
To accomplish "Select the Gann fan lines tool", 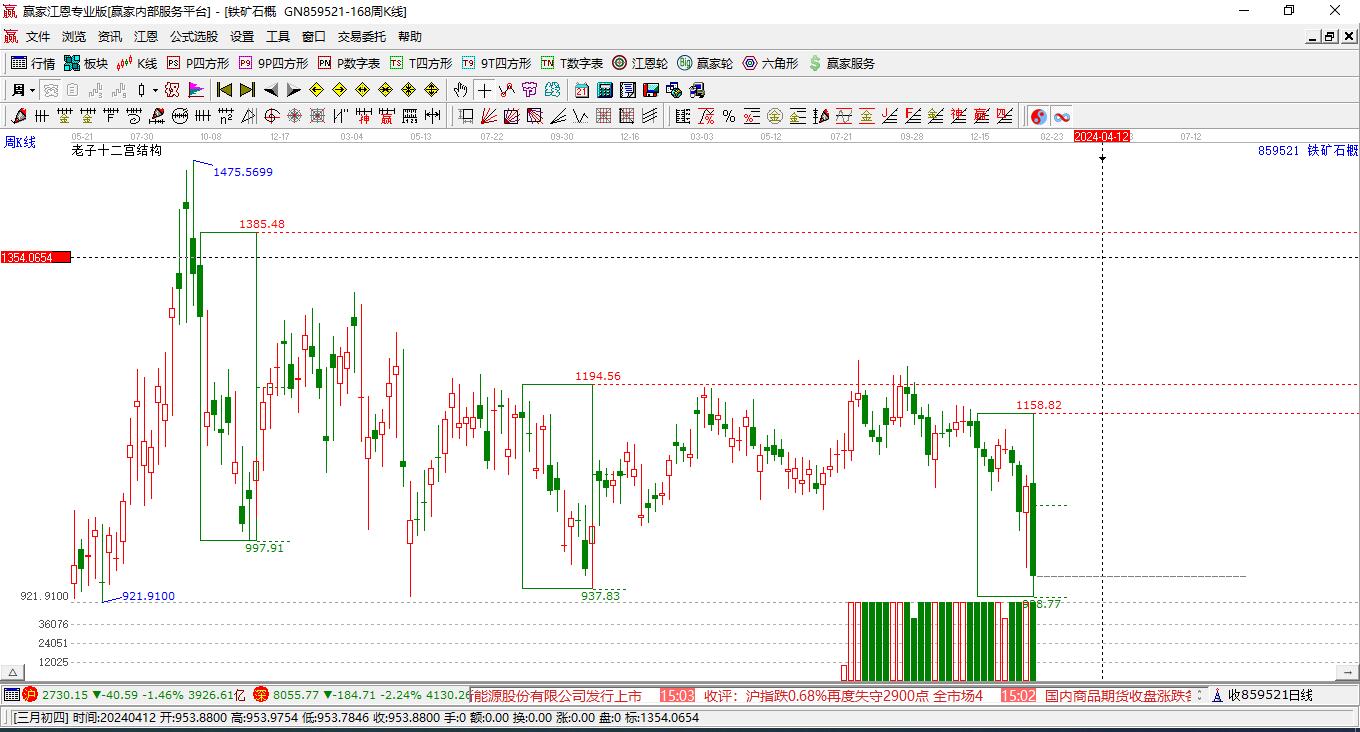I will pyautogui.click(x=489, y=116).
